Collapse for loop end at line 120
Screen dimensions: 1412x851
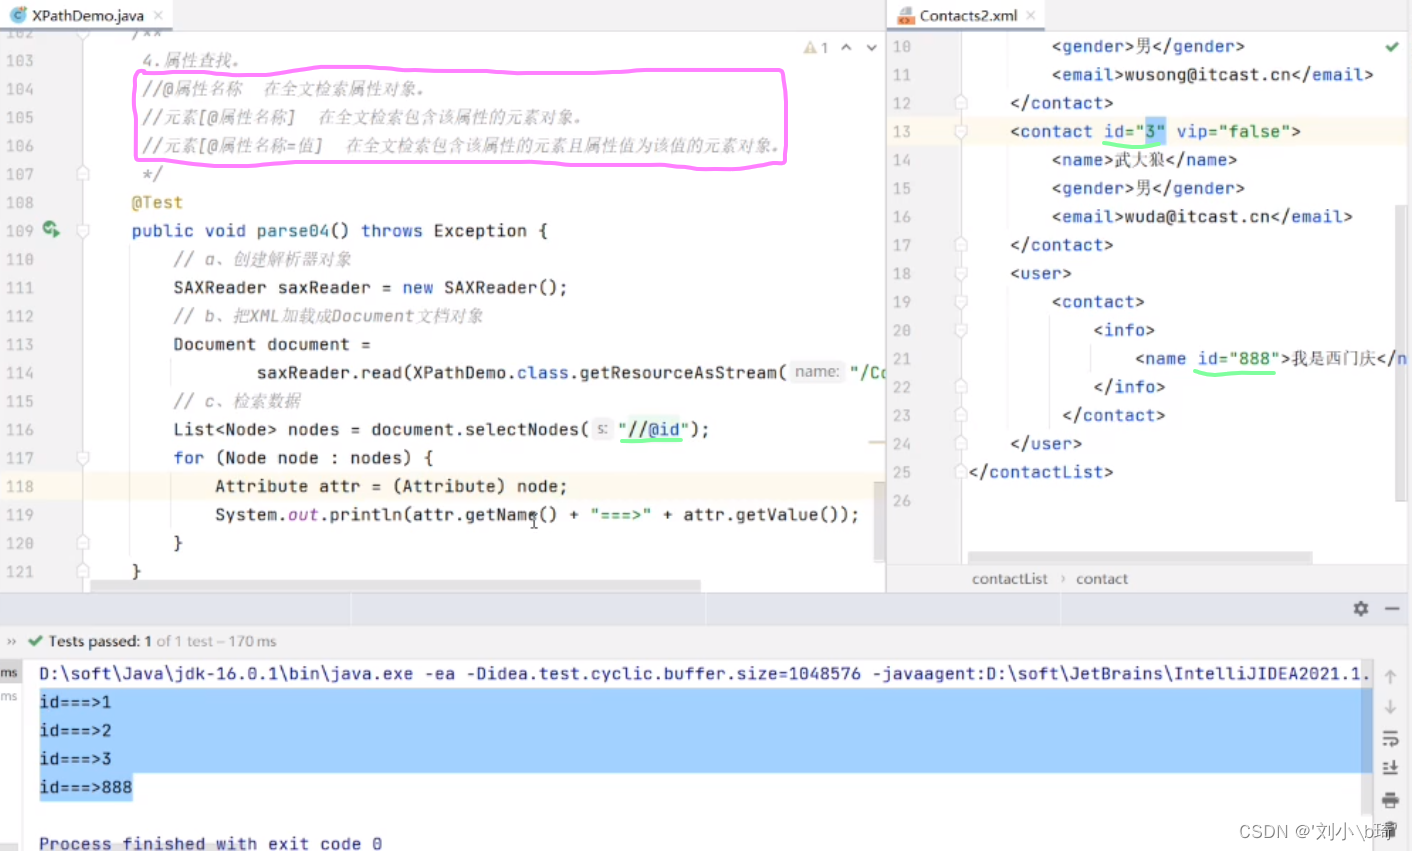coord(83,543)
